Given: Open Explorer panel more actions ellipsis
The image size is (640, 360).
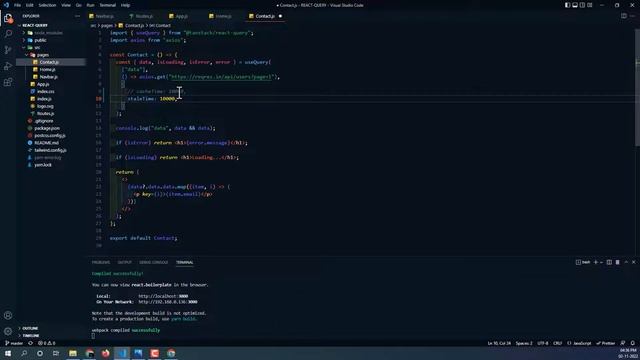Looking at the screenshot, I should click(x=77, y=16).
